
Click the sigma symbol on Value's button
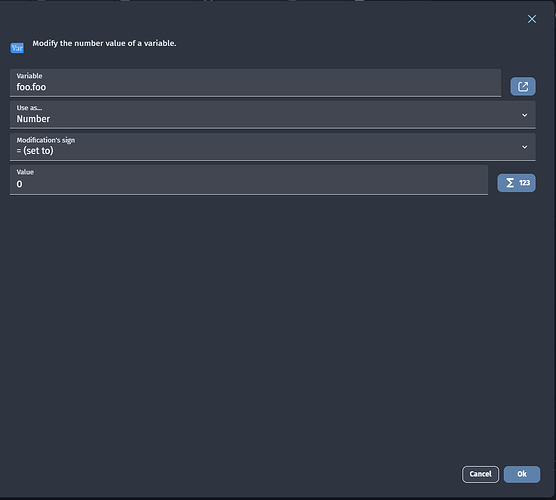(510, 183)
